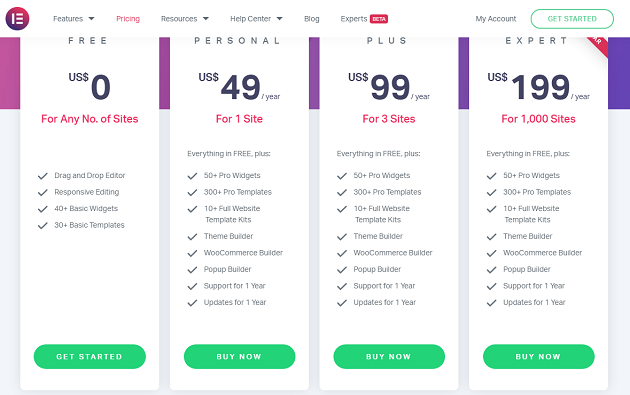Image resolution: width=630 pixels, height=395 pixels.
Task: Click the red ribbon on Expert card corner
Action: [x=598, y=45]
